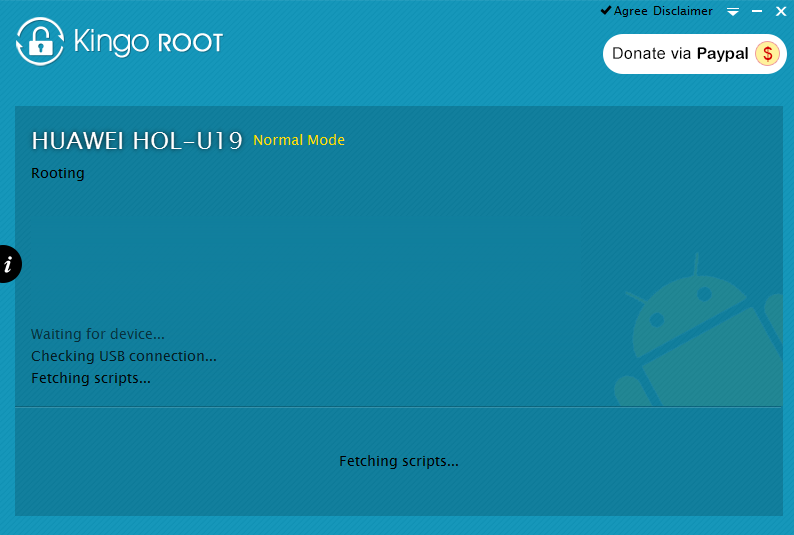Viewport: 794px width, 535px height.
Task: Donate via Paypal button
Action: [x=694, y=54]
